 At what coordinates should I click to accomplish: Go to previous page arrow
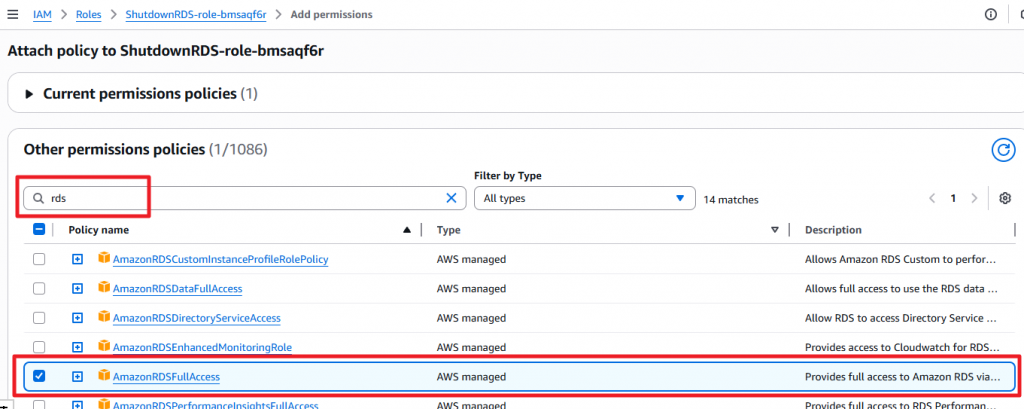point(933,199)
